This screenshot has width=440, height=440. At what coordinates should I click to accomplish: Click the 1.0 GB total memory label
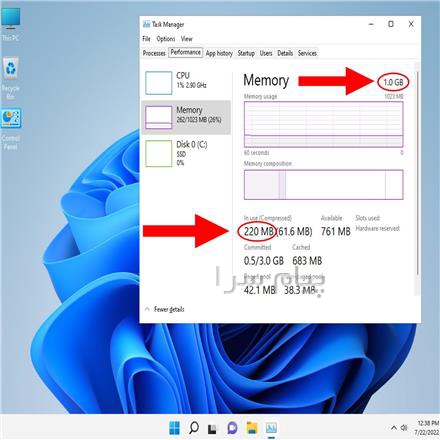(x=393, y=82)
